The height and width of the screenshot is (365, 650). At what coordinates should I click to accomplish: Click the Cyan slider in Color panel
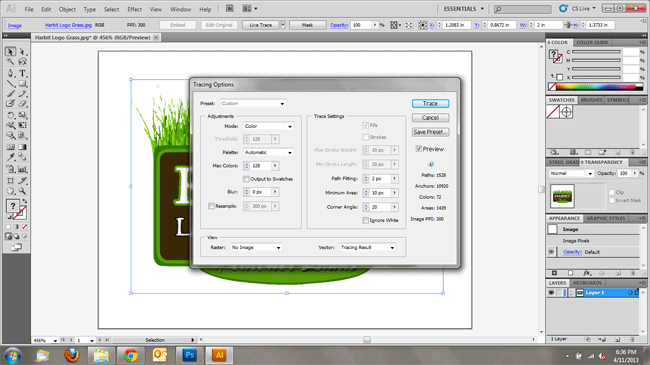(x=596, y=52)
